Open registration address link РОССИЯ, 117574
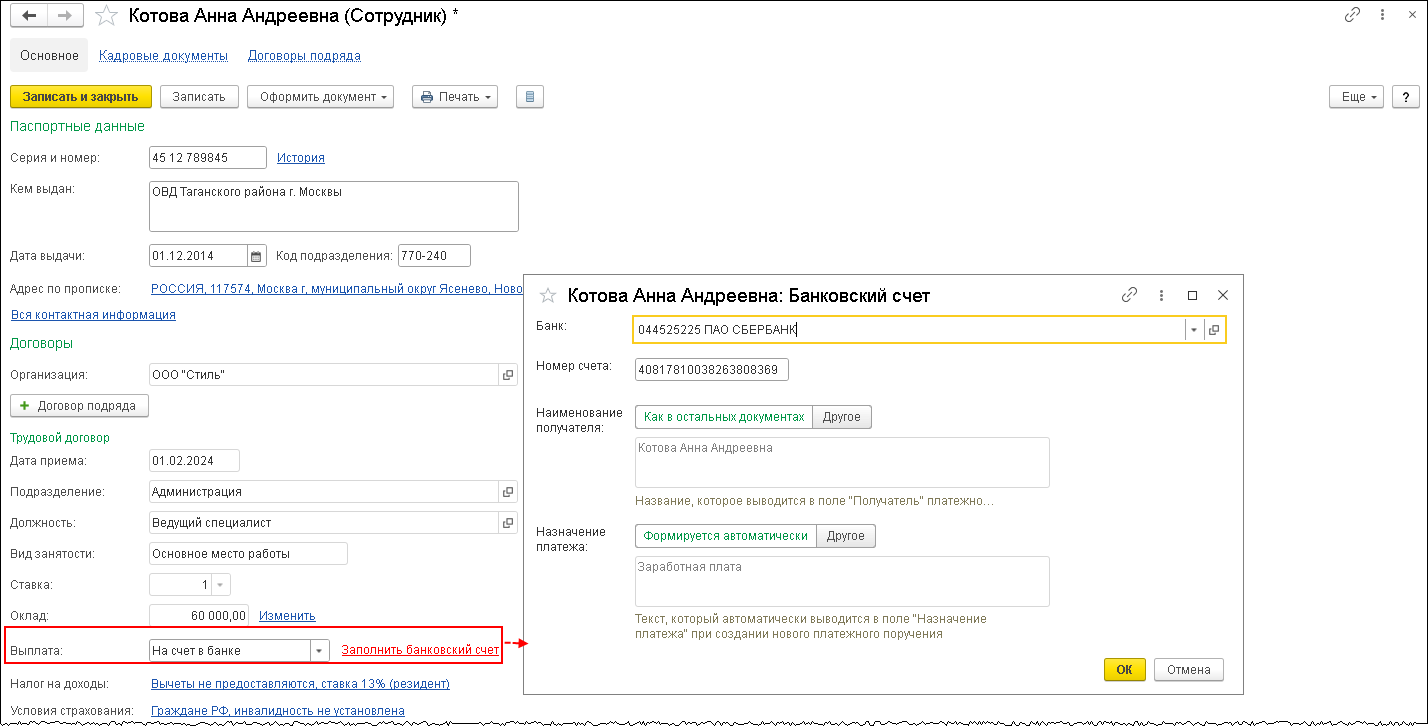The image size is (1428, 727). 337,289
